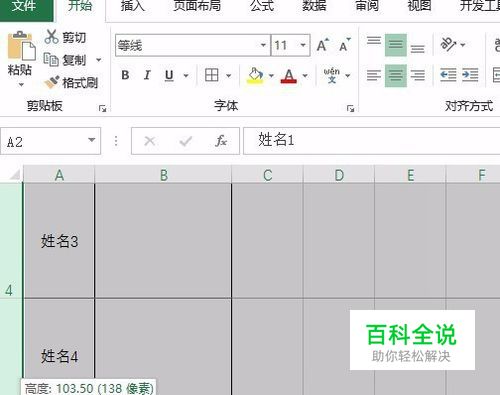Open font group dialog launcher
The width and height of the screenshot is (500, 395).
pyautogui.click(x=350, y=108)
